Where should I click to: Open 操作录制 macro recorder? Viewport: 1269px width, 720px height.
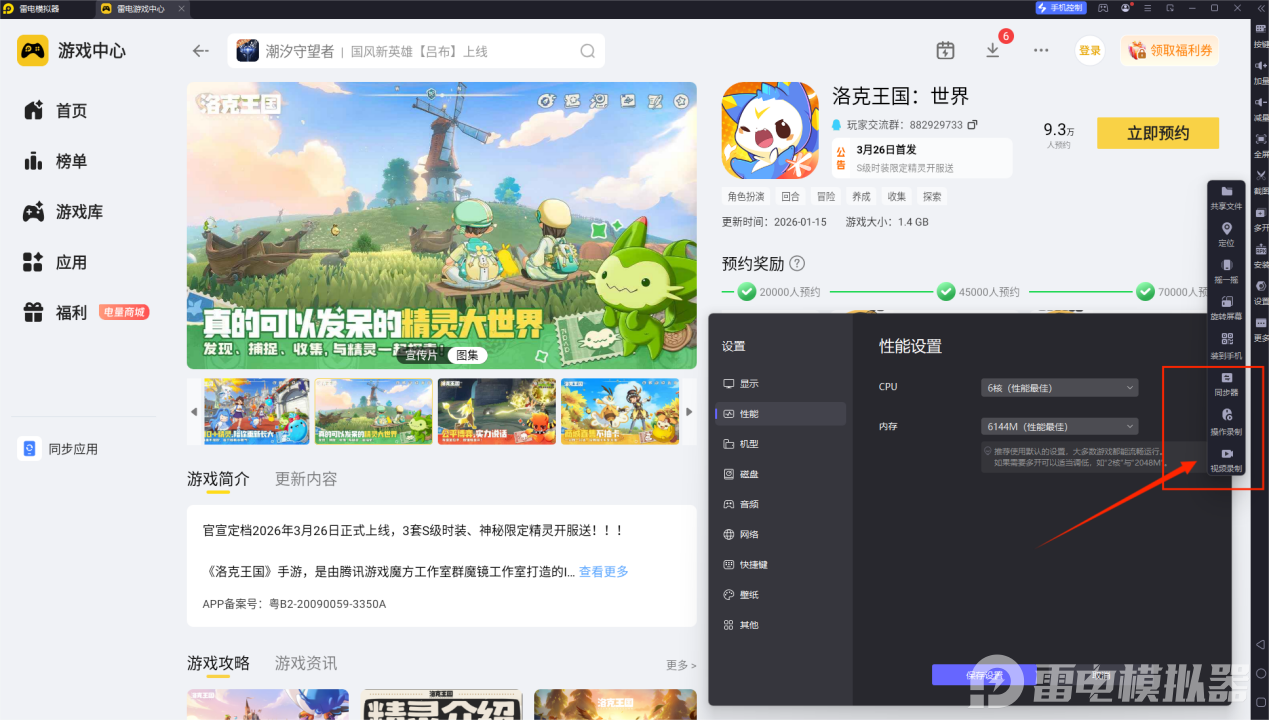pos(1226,421)
